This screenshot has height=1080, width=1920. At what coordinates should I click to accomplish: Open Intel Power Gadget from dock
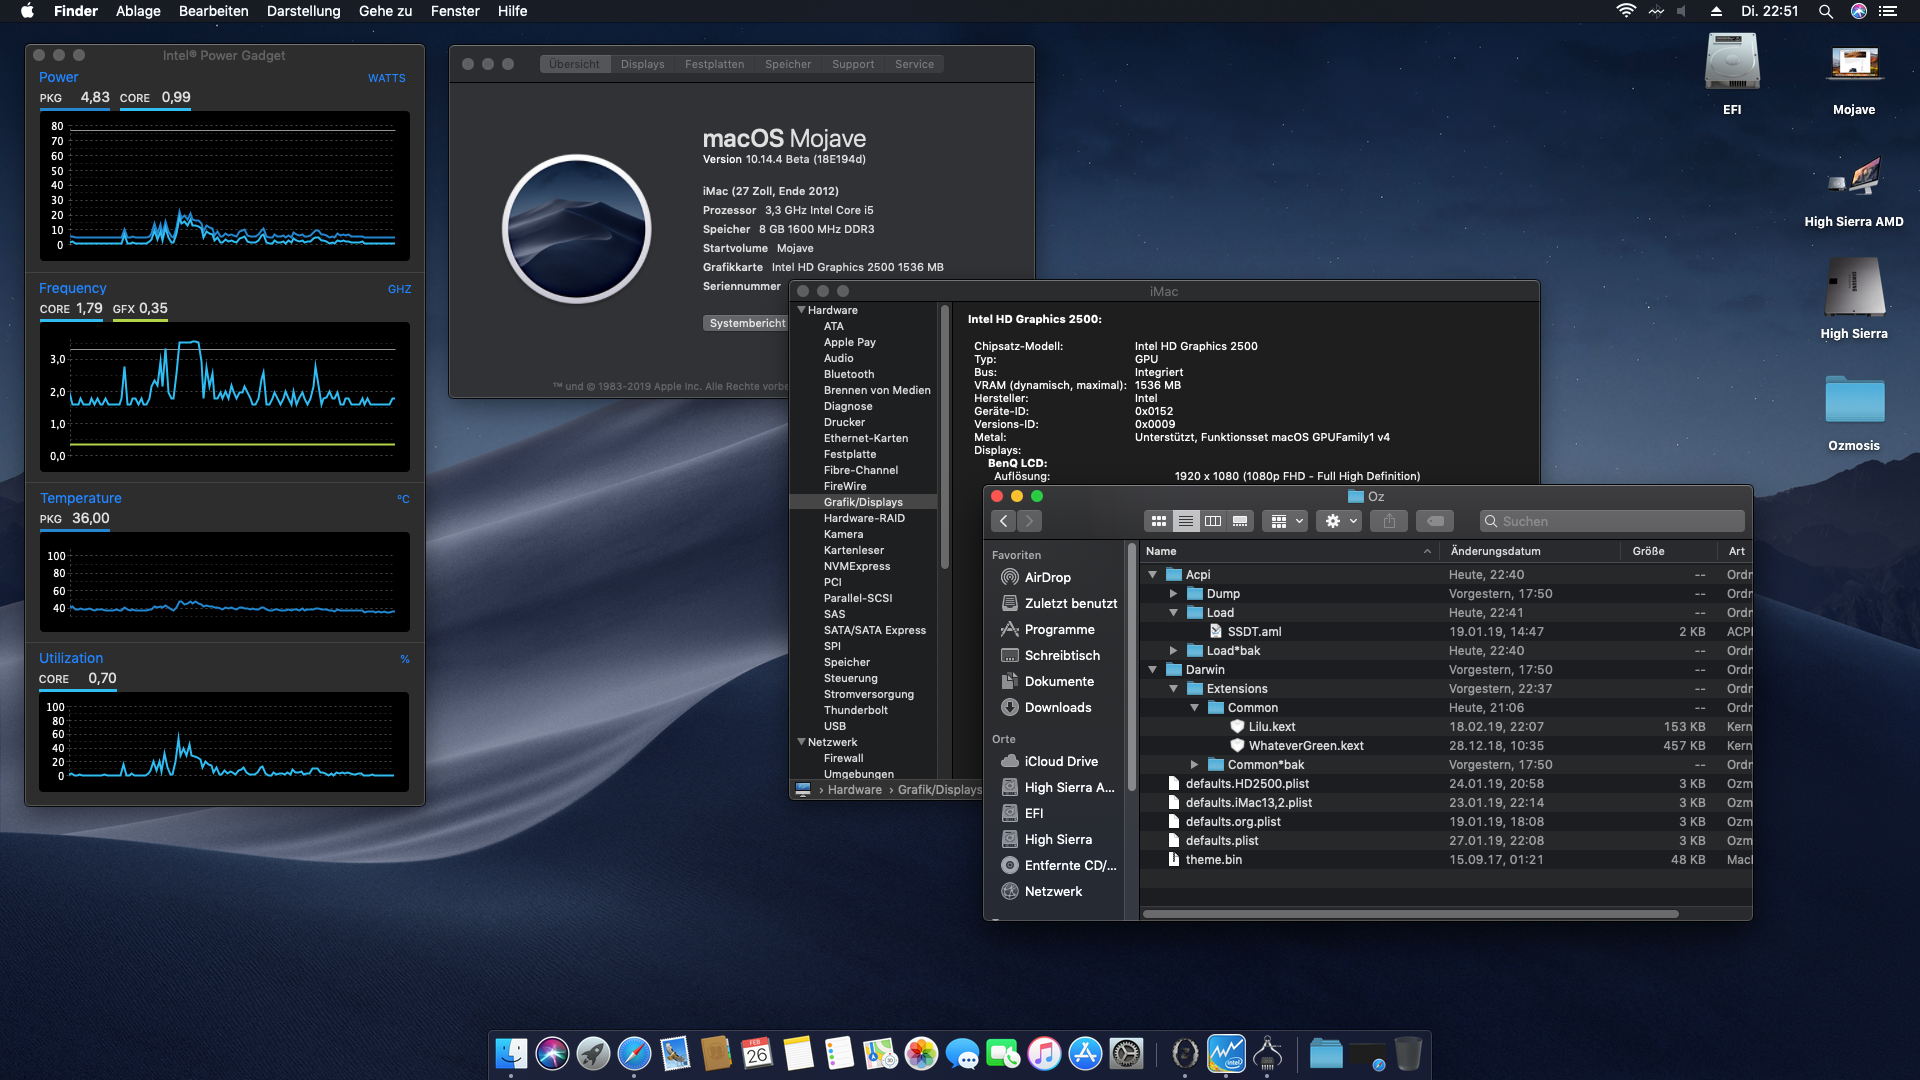click(1226, 1053)
